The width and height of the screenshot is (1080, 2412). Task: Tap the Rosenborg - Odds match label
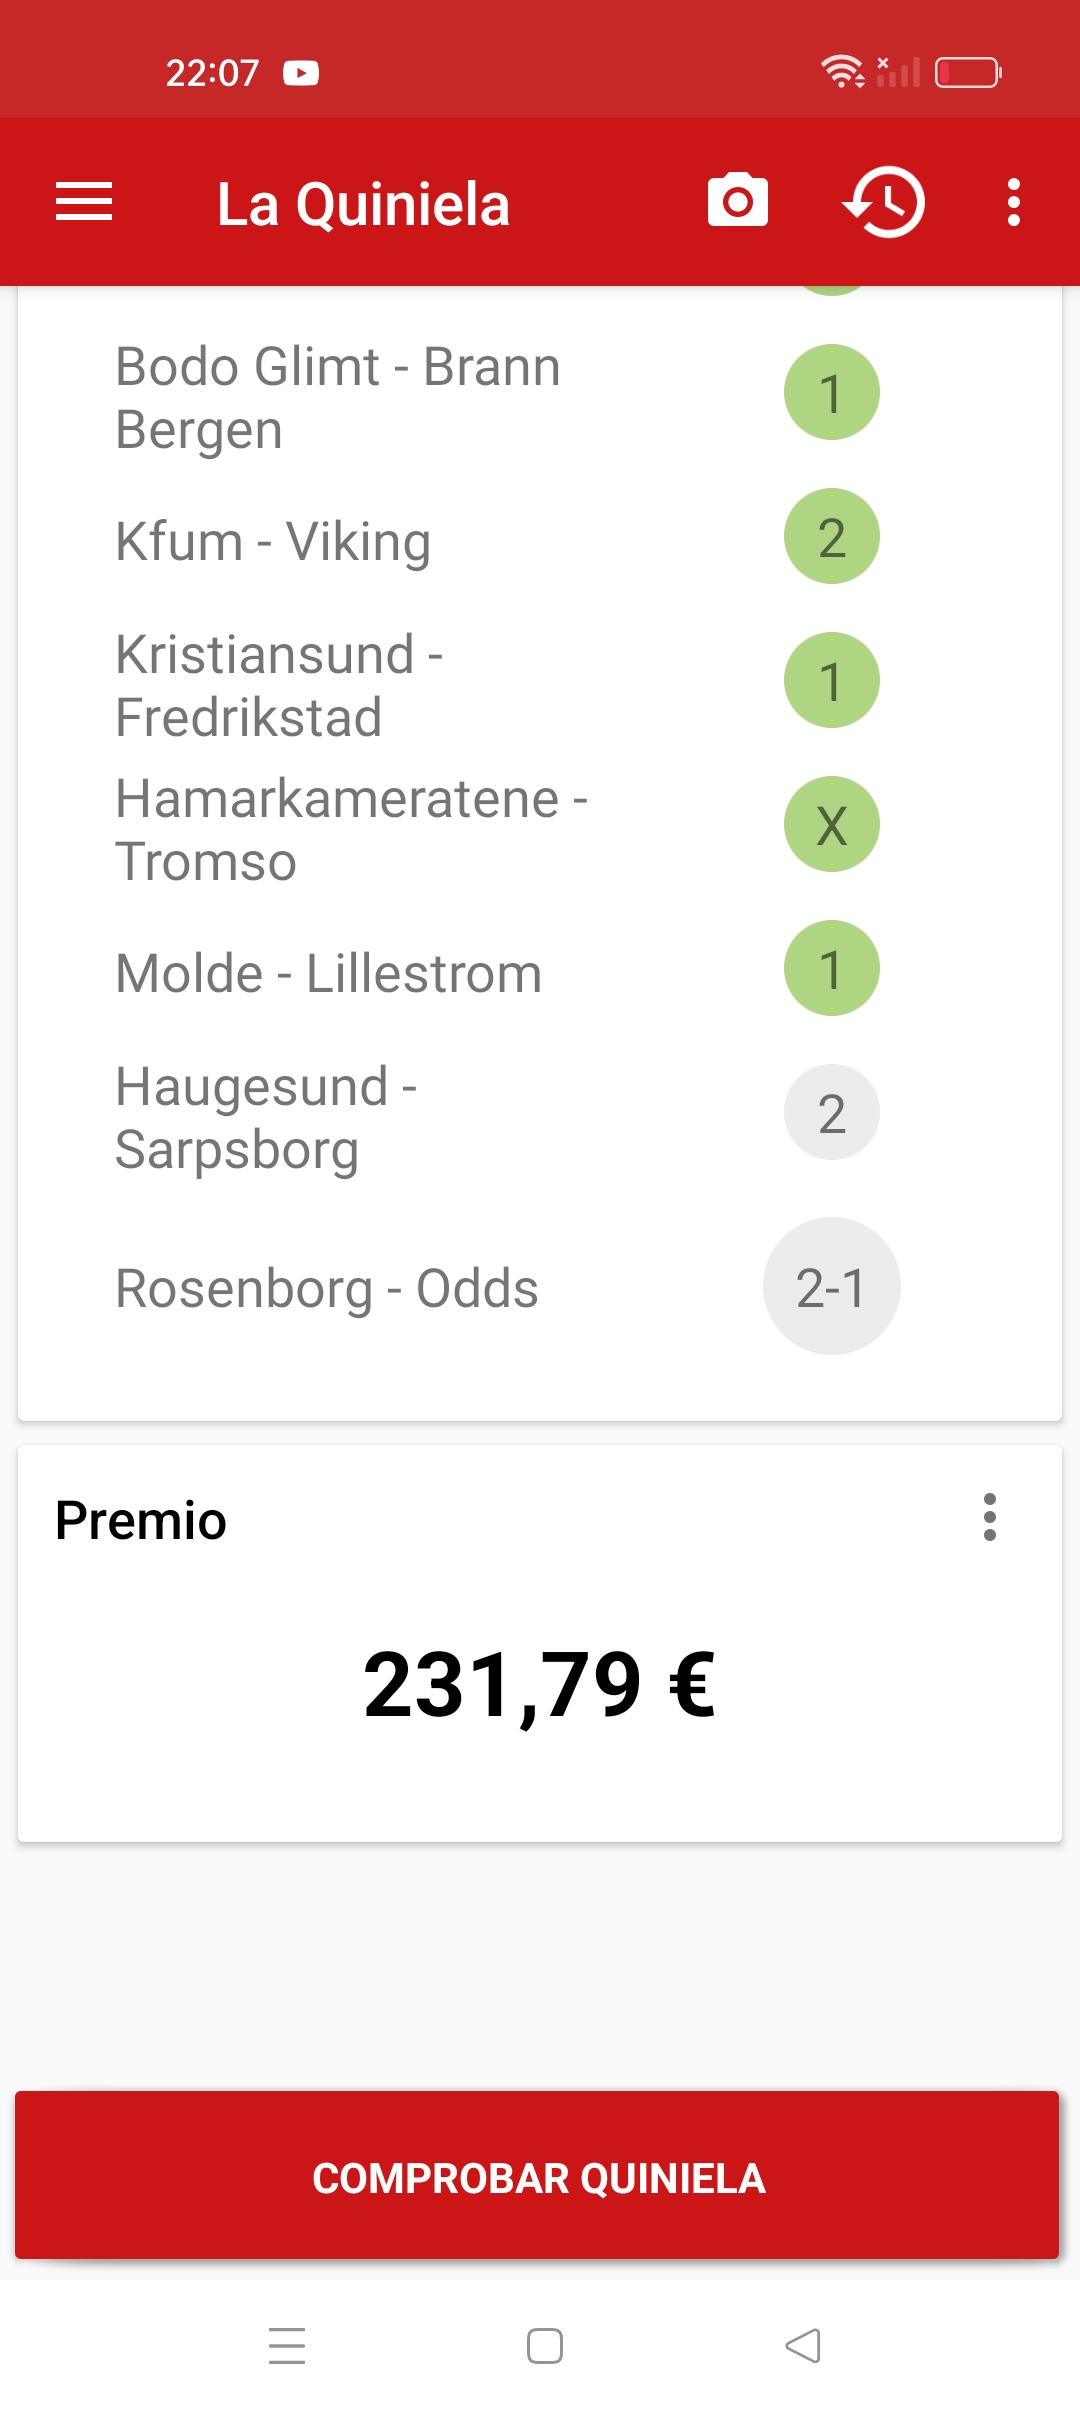(x=327, y=1288)
